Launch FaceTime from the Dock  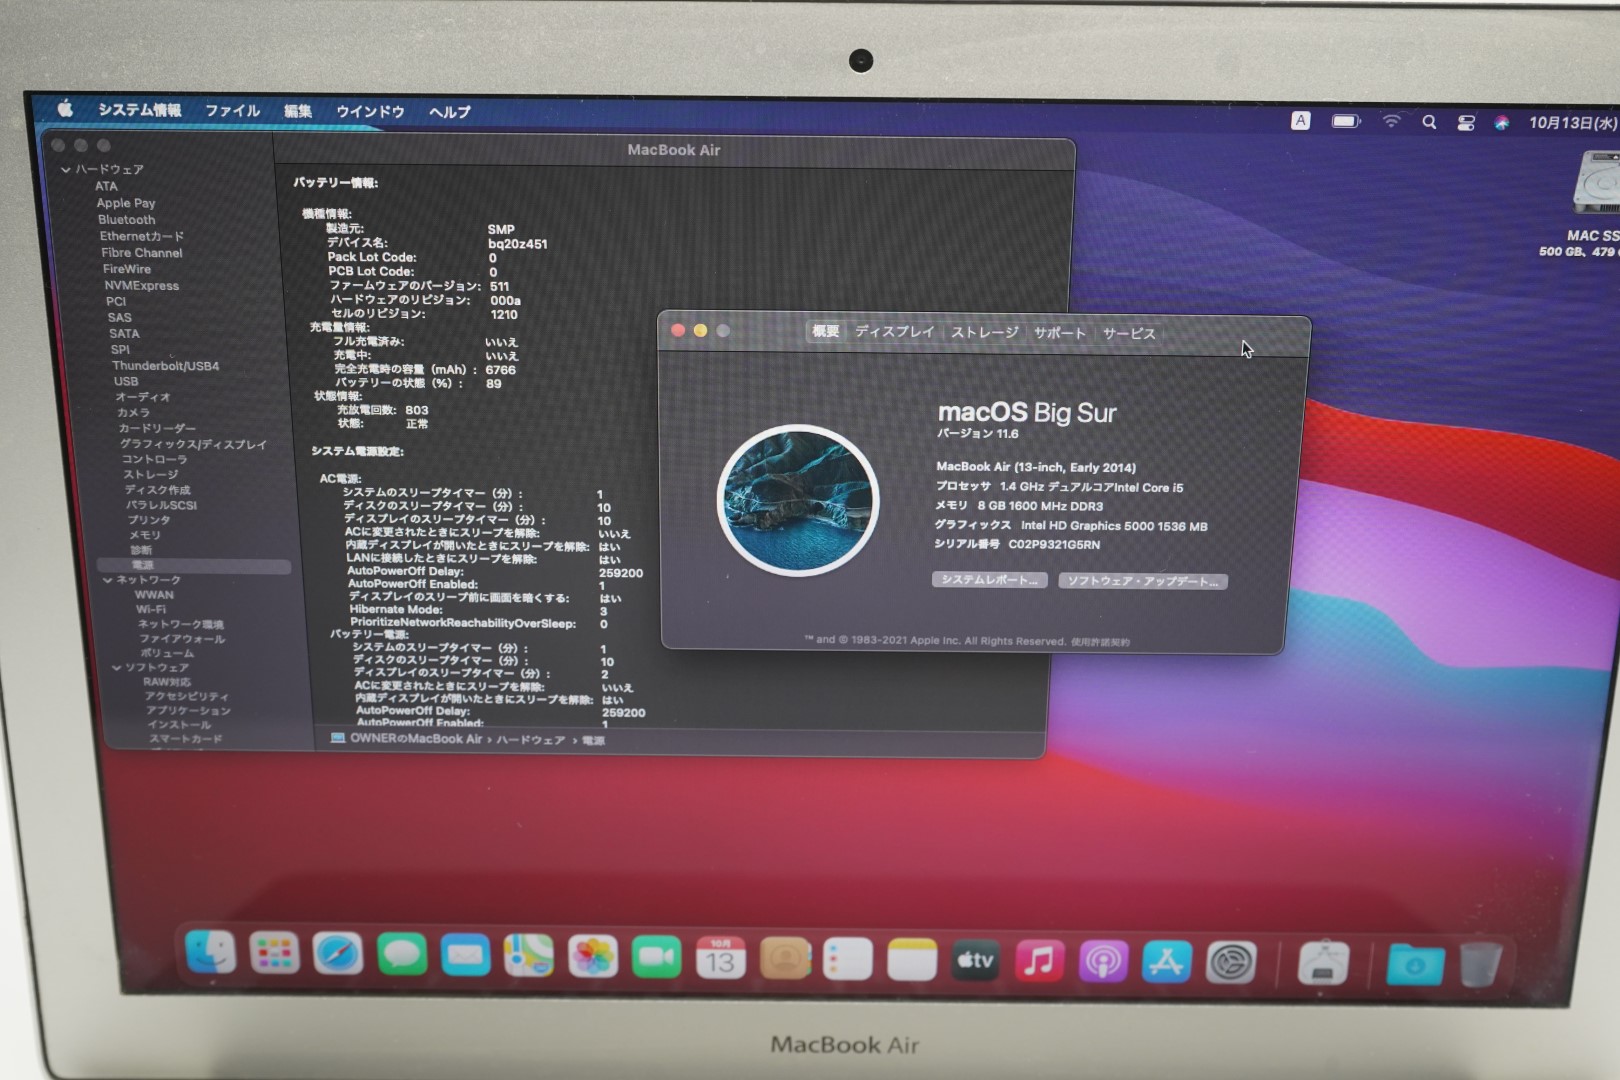pos(656,959)
